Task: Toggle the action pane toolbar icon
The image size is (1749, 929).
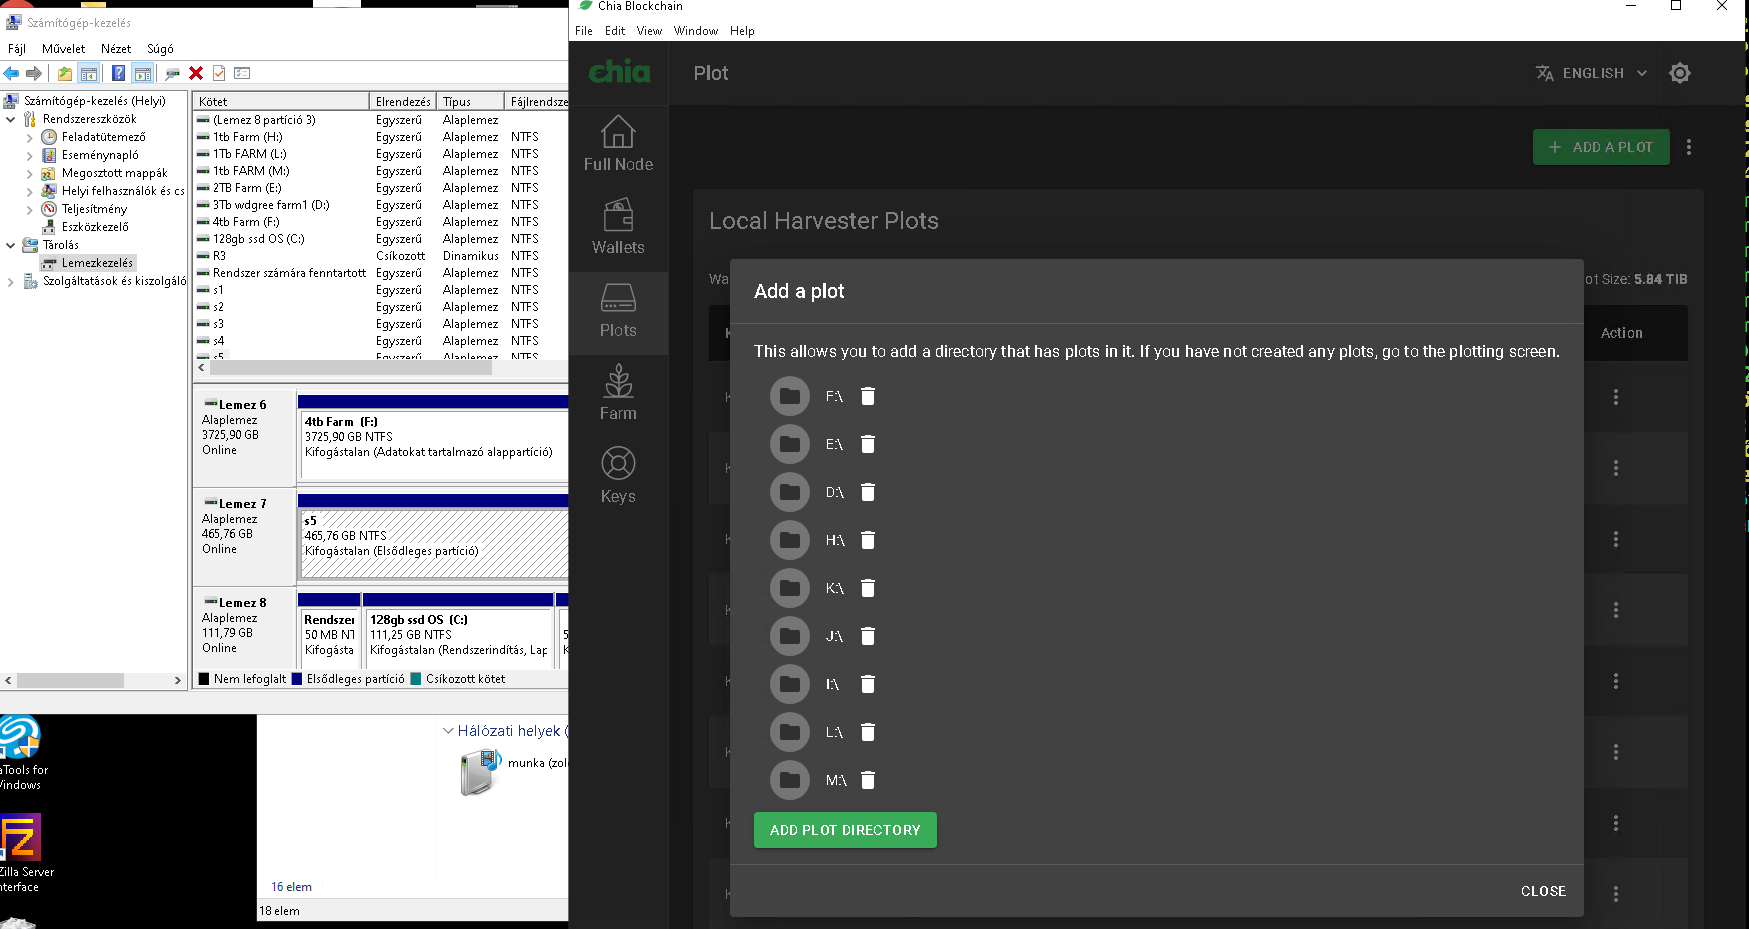Action: point(143,73)
